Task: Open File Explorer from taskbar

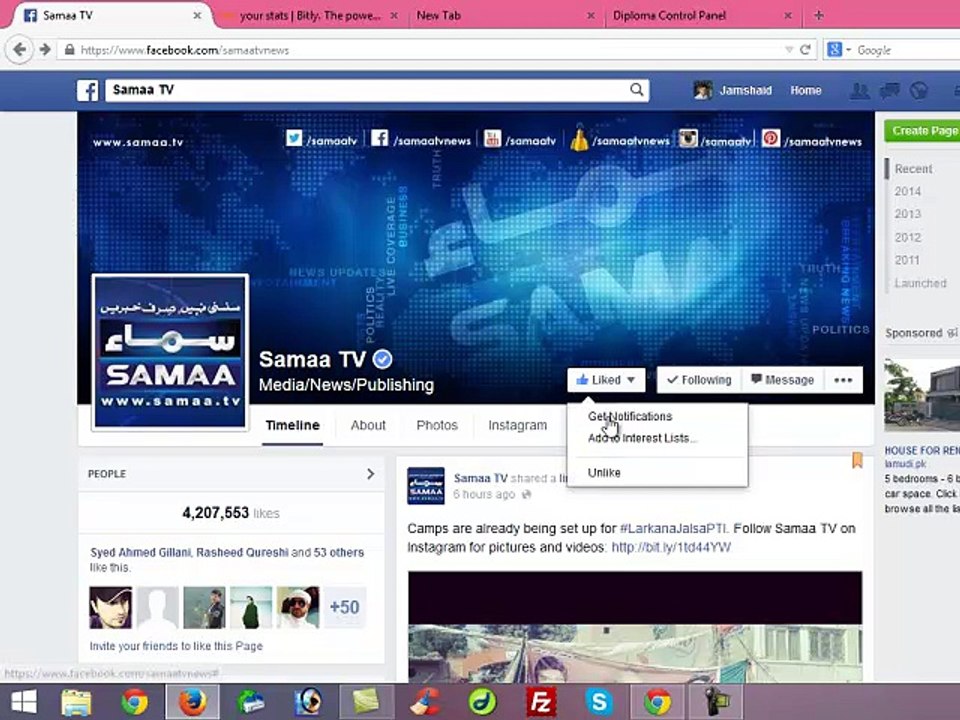Action: coord(77,702)
